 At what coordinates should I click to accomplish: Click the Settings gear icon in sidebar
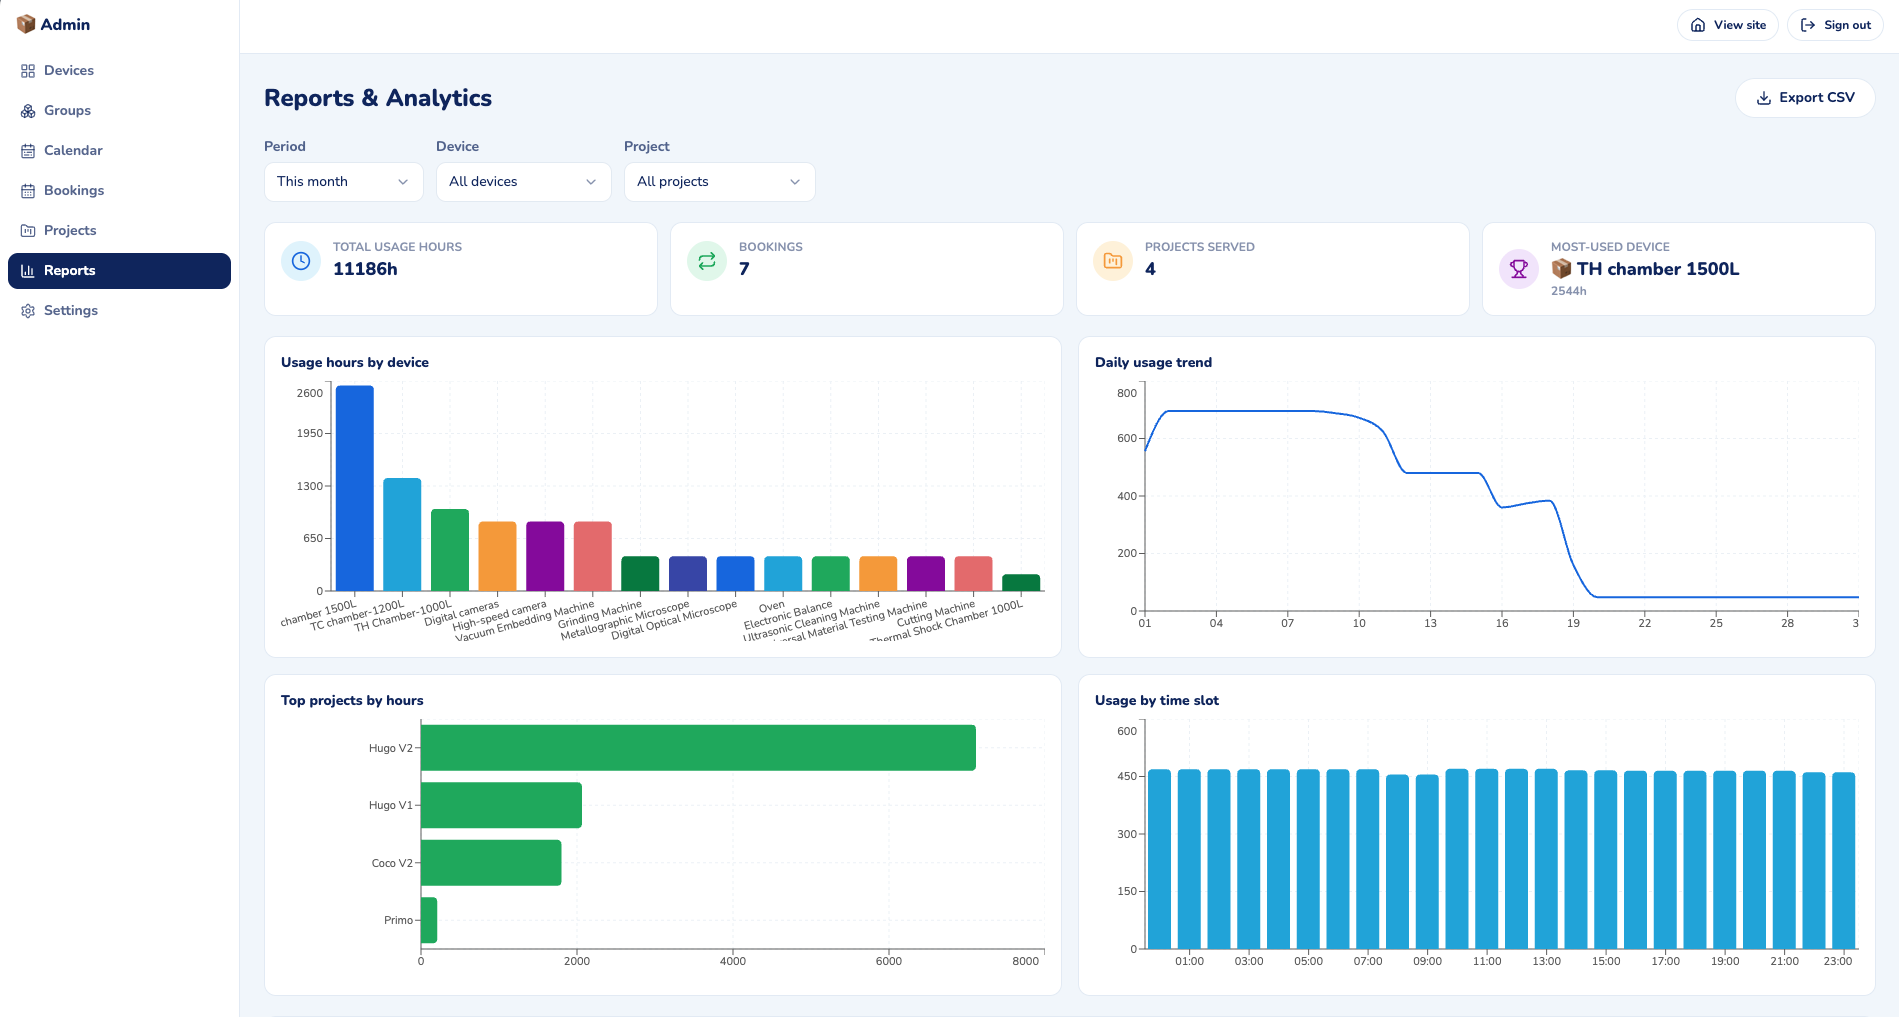pyautogui.click(x=28, y=311)
